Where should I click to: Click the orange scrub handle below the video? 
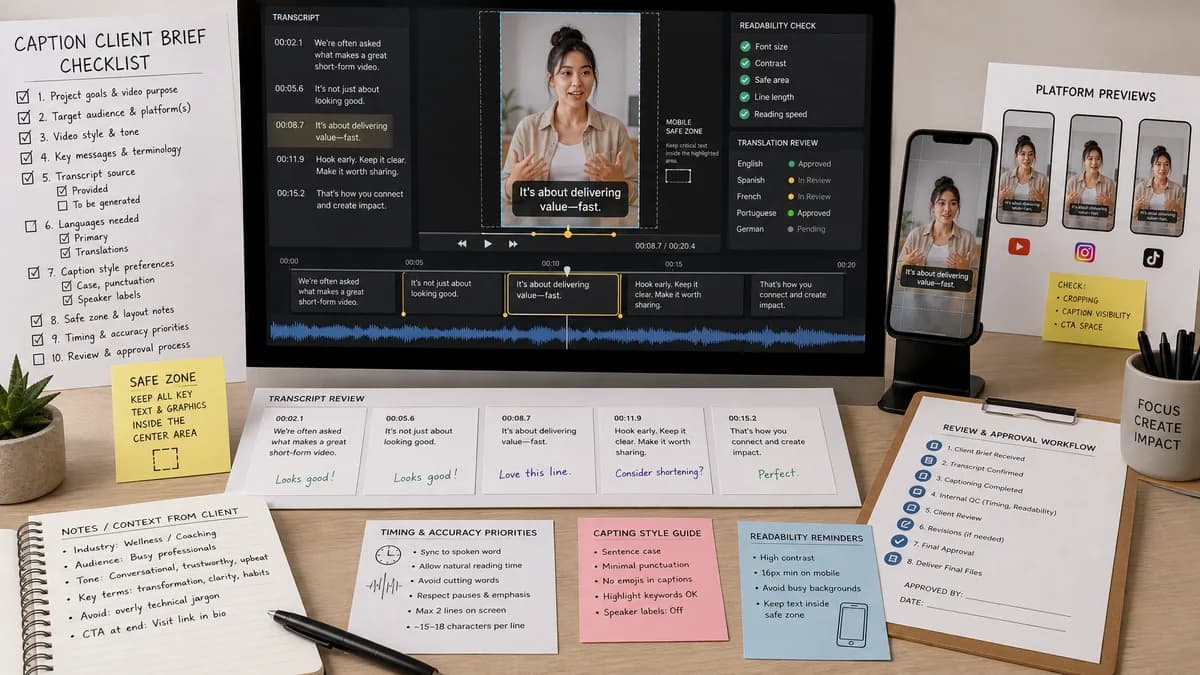pyautogui.click(x=568, y=234)
